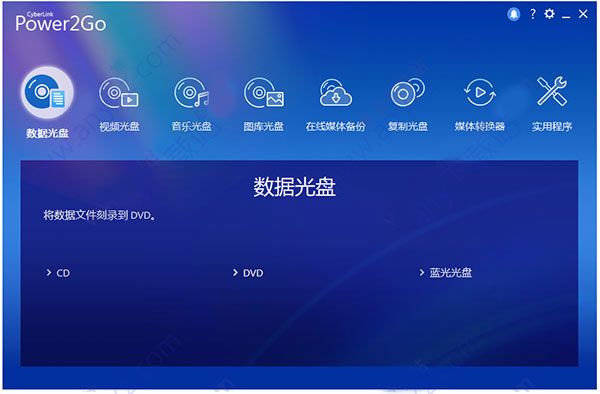Choose the CD data disc option

coord(58,273)
